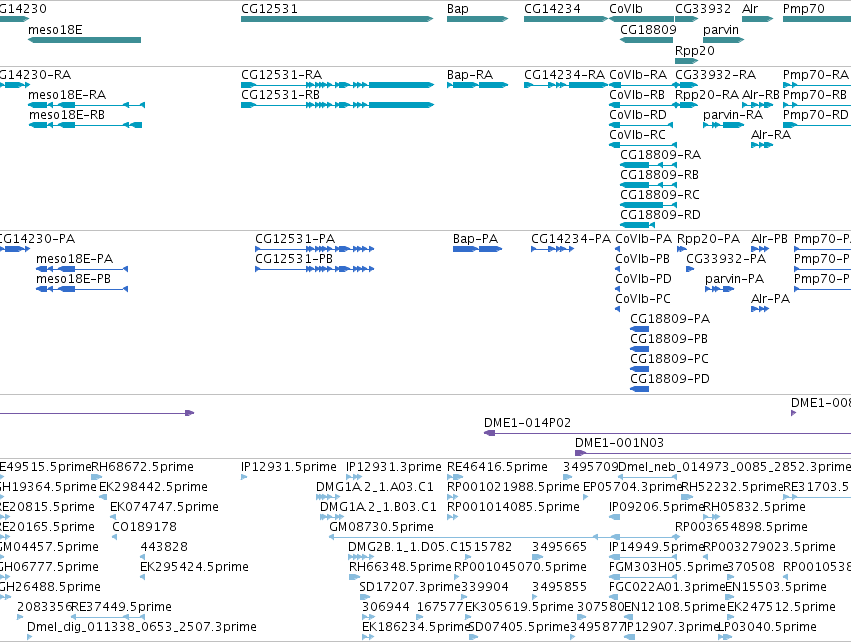851x642 pixels.
Task: Select the CG14234 gene label
Action: 552,9
